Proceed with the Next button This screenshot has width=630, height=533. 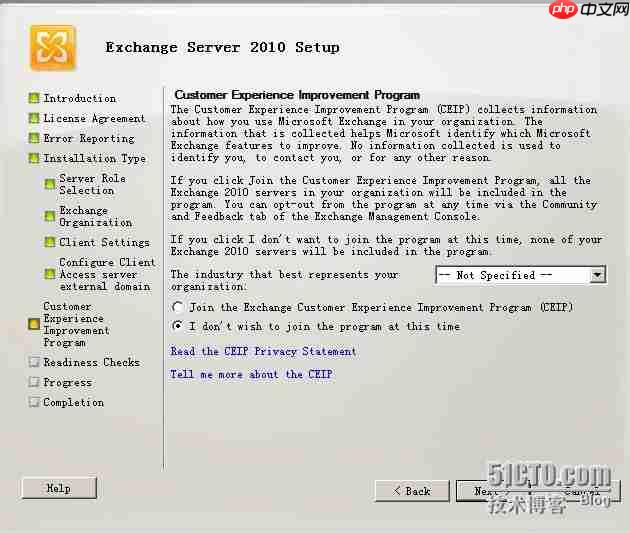493,491
